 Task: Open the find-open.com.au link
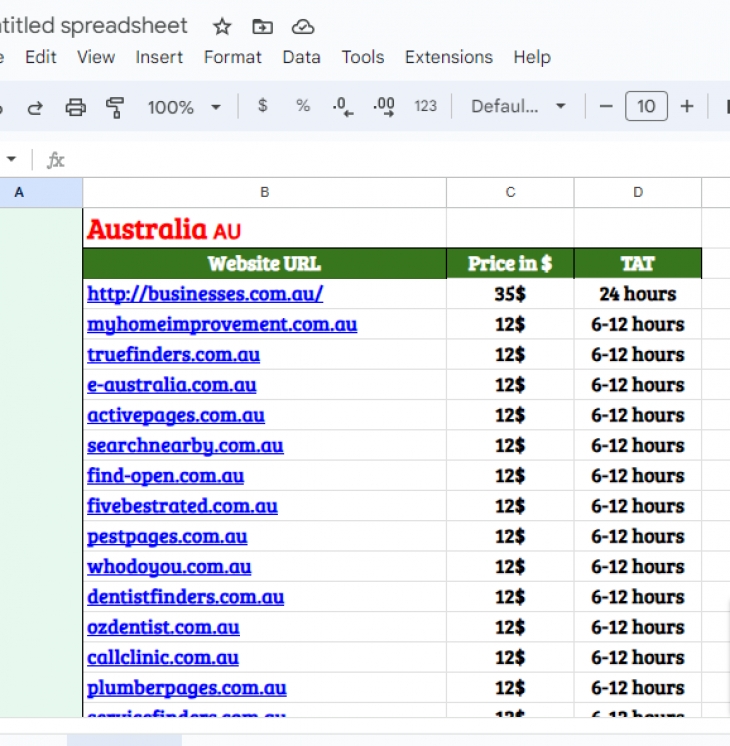(x=165, y=476)
